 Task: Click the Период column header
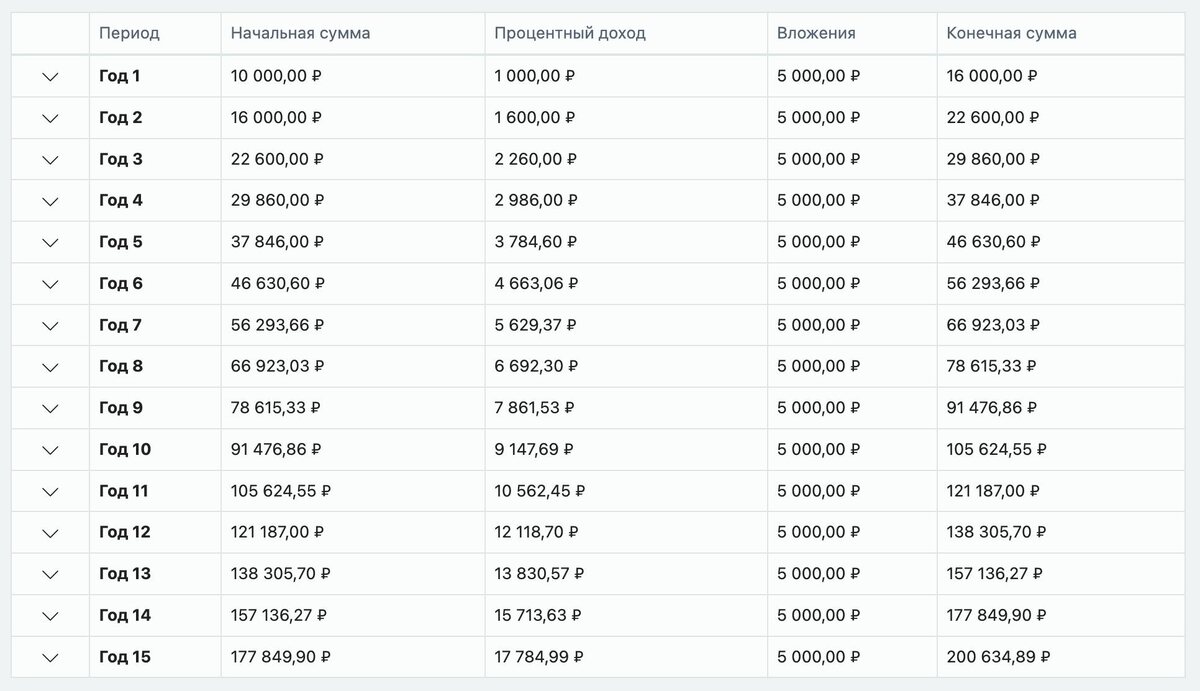coord(129,33)
